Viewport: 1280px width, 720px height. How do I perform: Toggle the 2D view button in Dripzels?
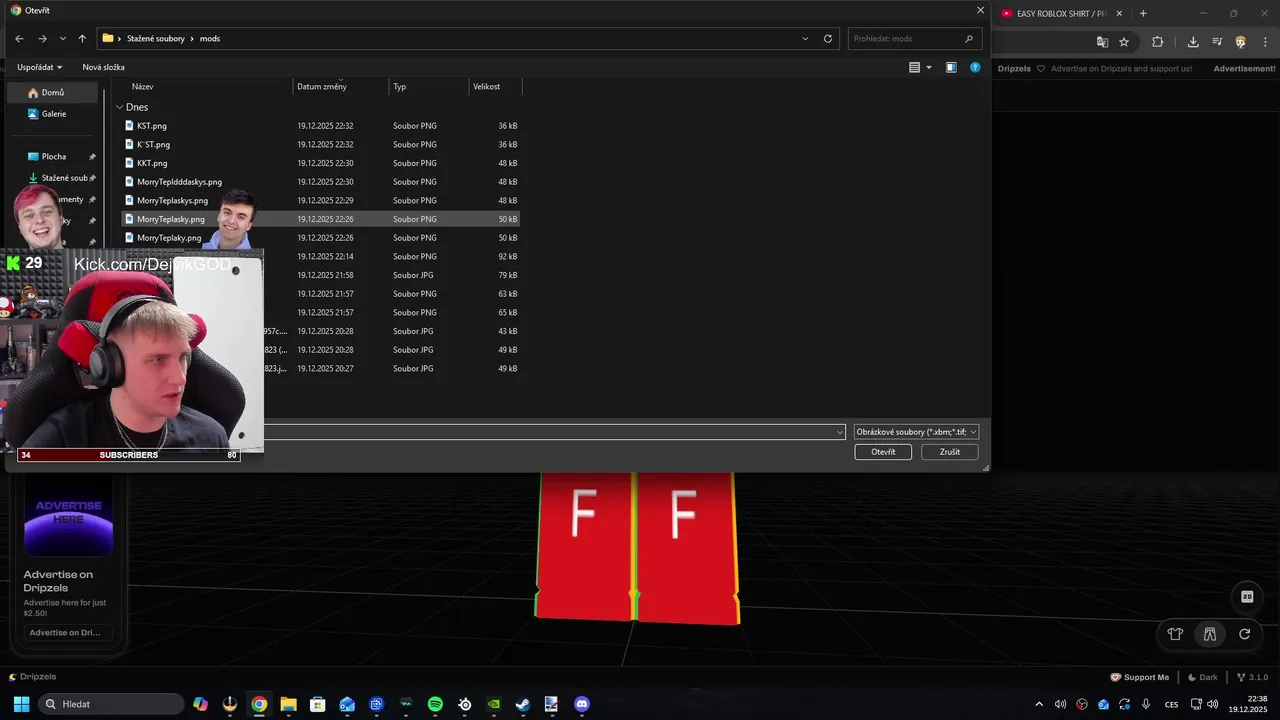click(1247, 597)
